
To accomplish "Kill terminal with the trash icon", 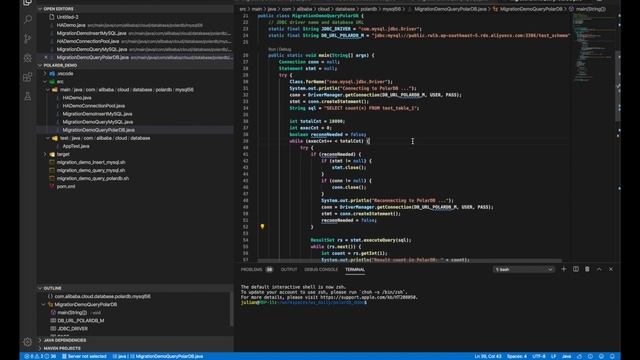I will (587, 269).
